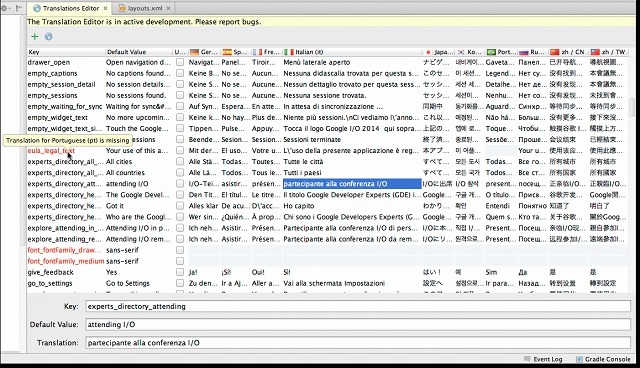Select the highlighted 'partecipante alla conferenza I/O' cell
640x368 pixels.
click(x=352, y=184)
